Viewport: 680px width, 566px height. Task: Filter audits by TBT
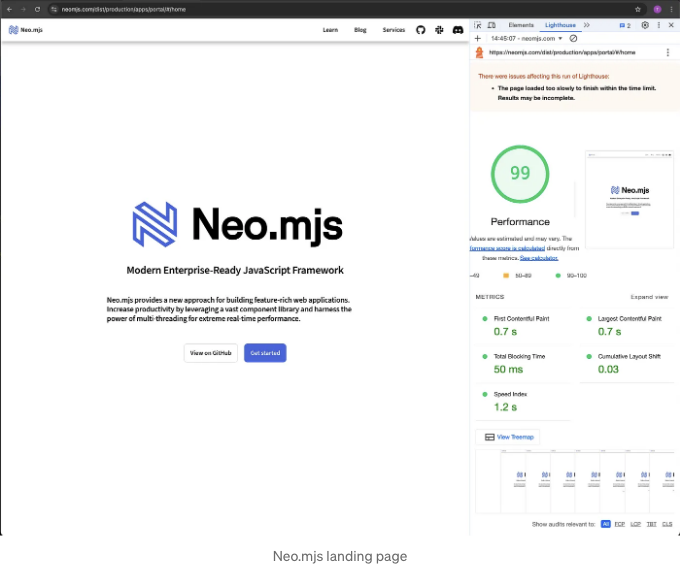pos(651,524)
